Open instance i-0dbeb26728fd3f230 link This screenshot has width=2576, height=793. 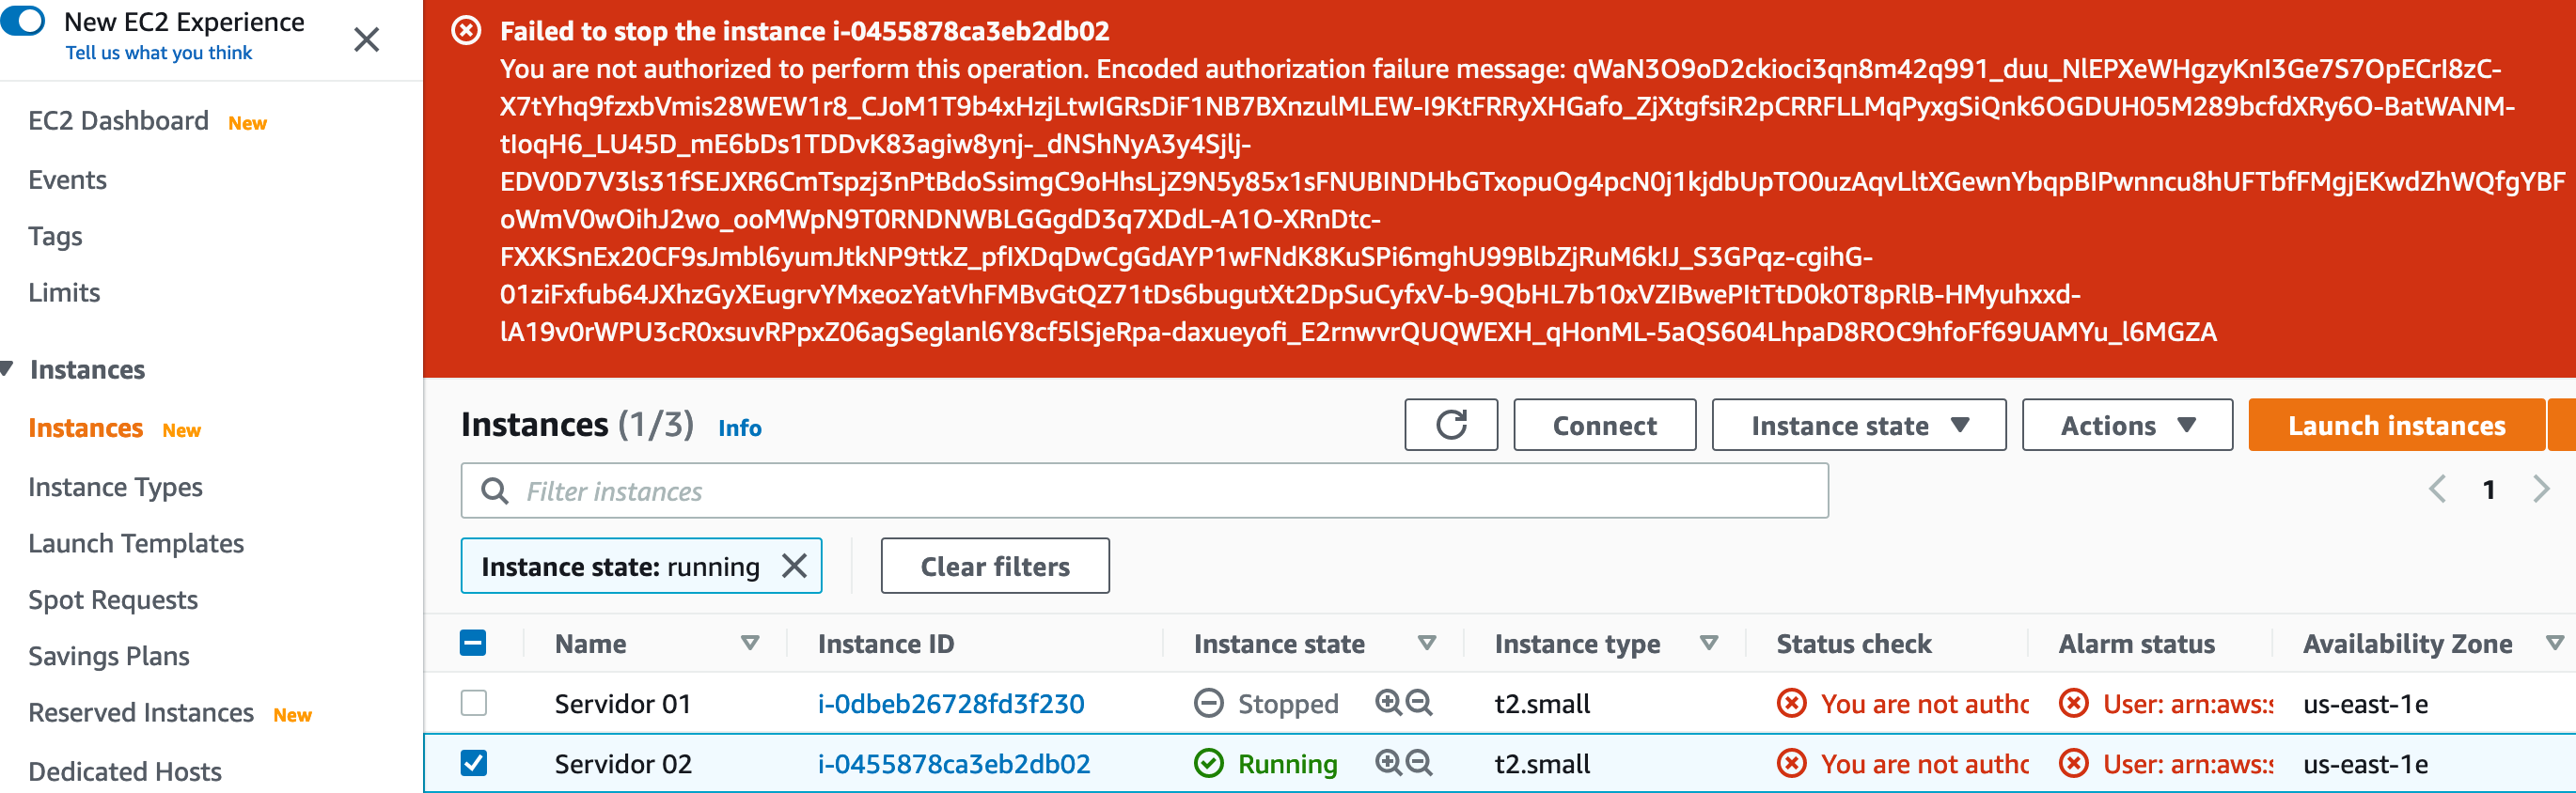click(x=951, y=704)
